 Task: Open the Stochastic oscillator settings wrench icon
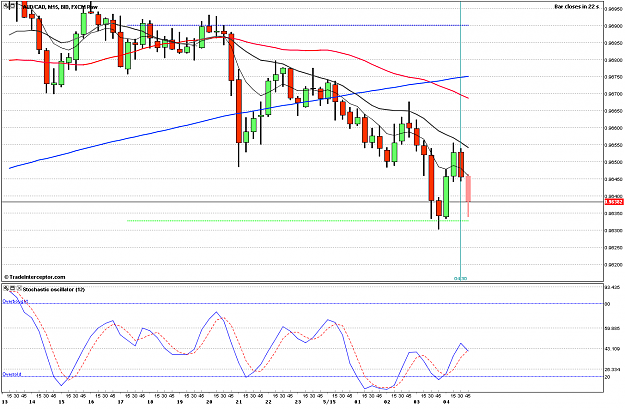pyautogui.click(x=6, y=288)
